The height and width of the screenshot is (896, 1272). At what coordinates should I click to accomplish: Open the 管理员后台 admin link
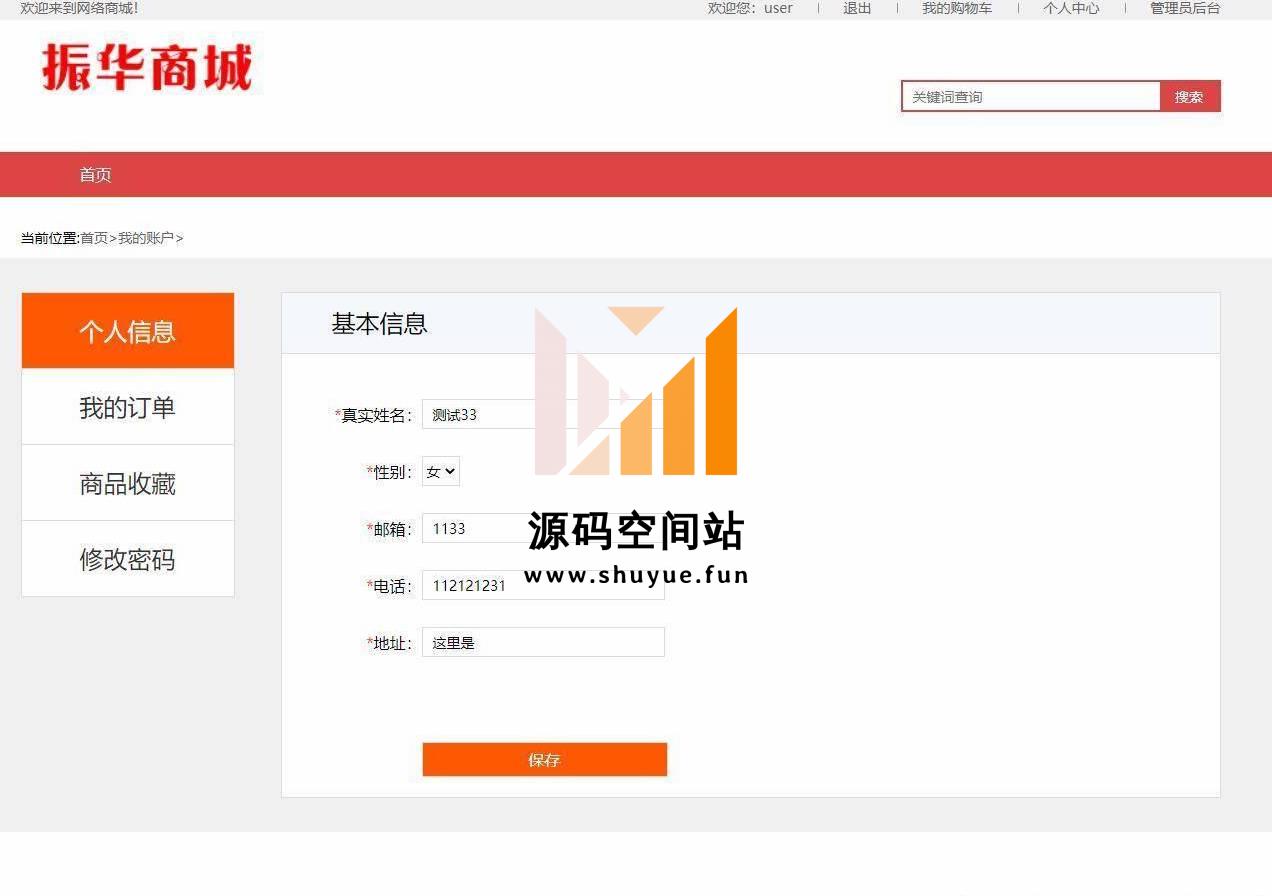coord(1184,8)
